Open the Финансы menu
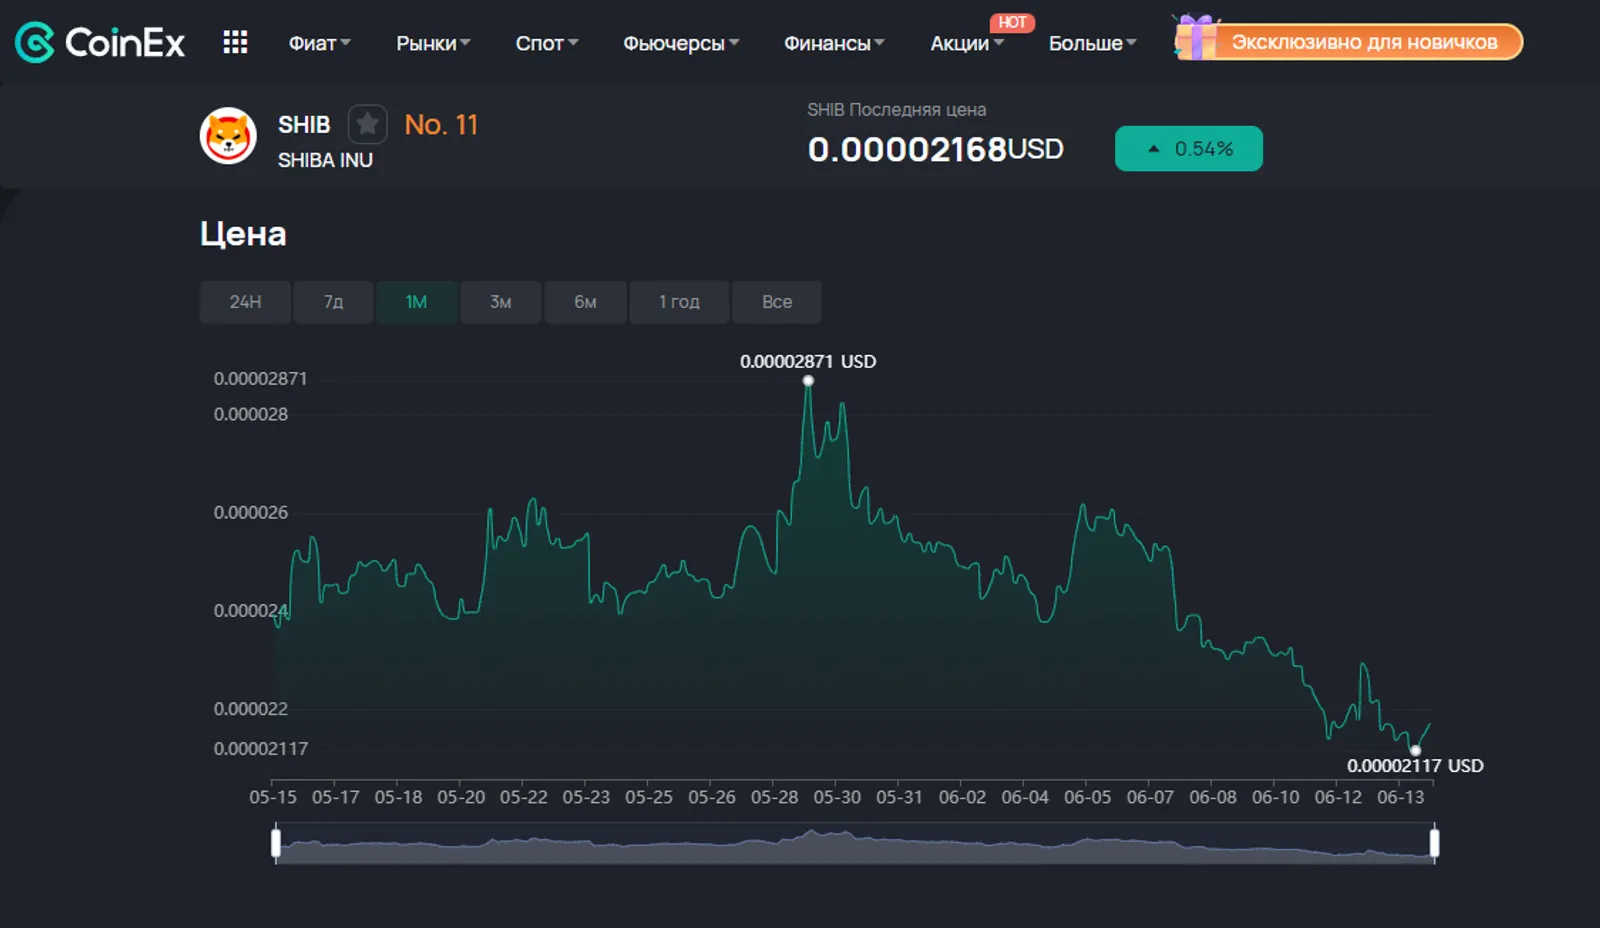This screenshot has width=1600, height=928. point(834,43)
